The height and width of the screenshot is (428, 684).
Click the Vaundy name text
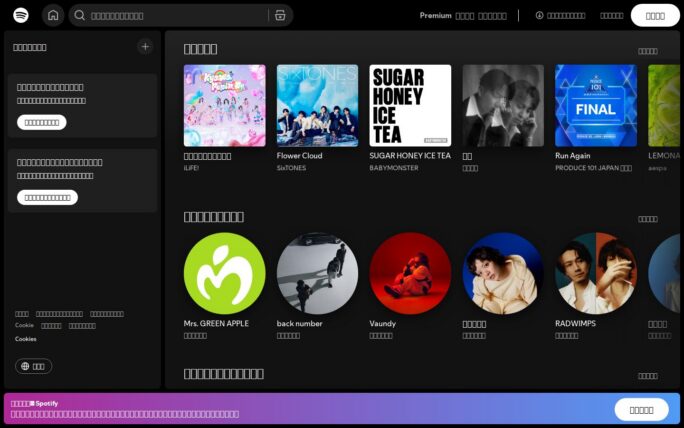[383, 324]
